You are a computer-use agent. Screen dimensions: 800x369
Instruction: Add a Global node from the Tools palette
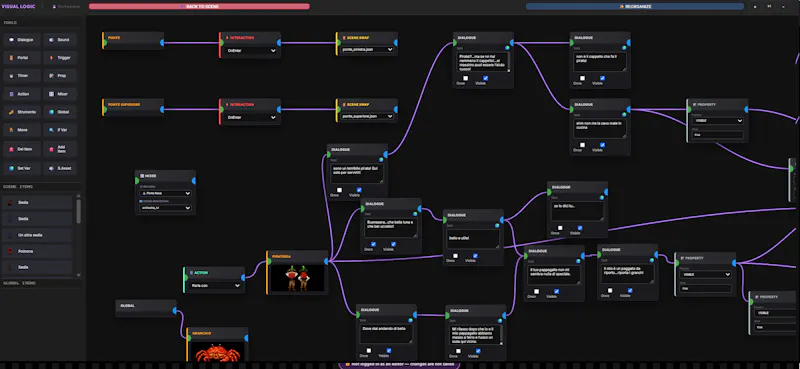(60, 112)
